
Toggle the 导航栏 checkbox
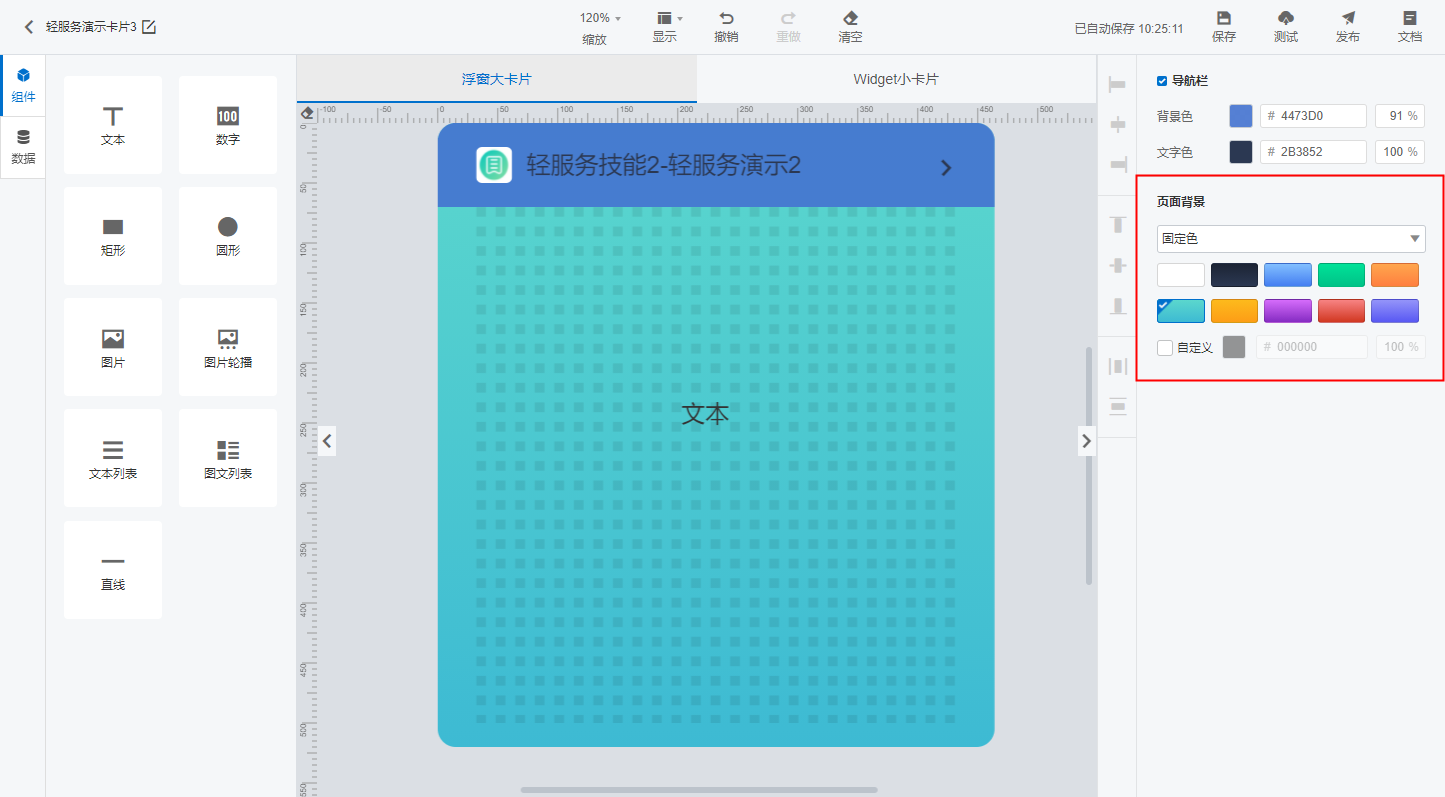(1162, 81)
